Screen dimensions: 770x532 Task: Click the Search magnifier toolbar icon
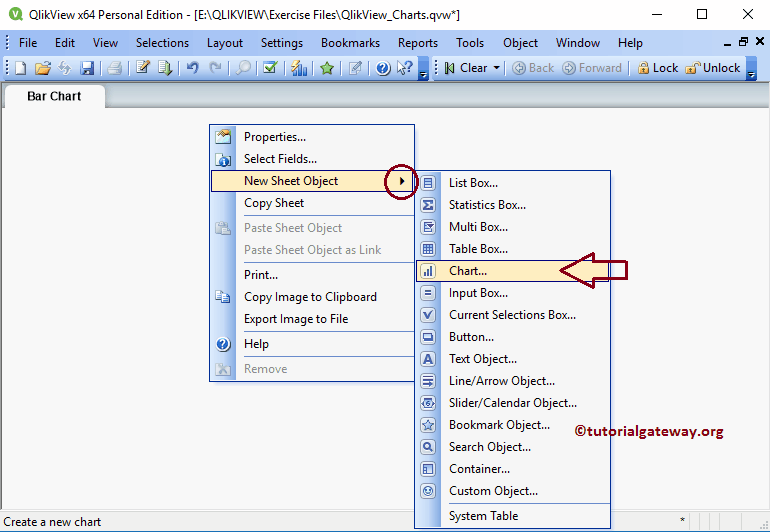pos(243,68)
